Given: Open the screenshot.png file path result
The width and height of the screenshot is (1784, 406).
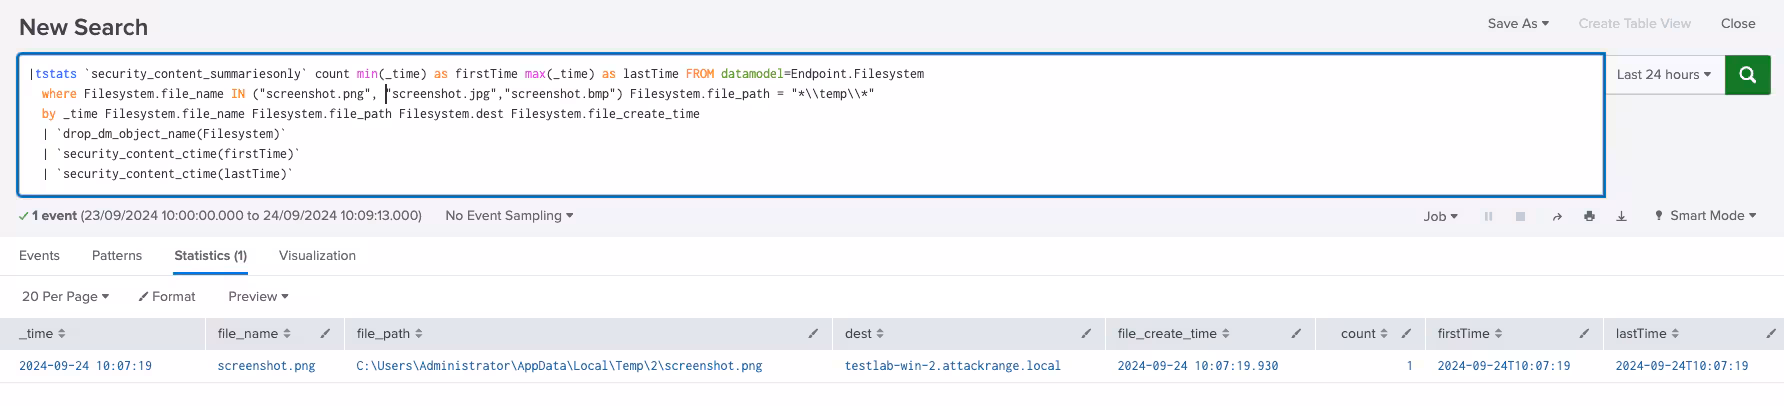Looking at the screenshot, I should (558, 366).
